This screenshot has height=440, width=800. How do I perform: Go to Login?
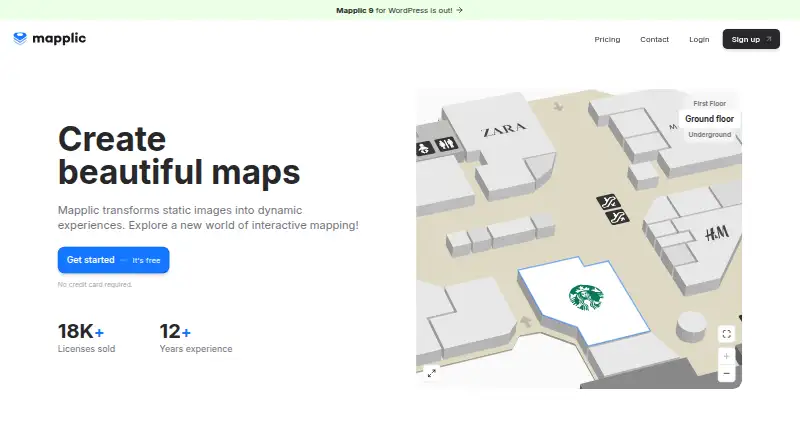(699, 39)
